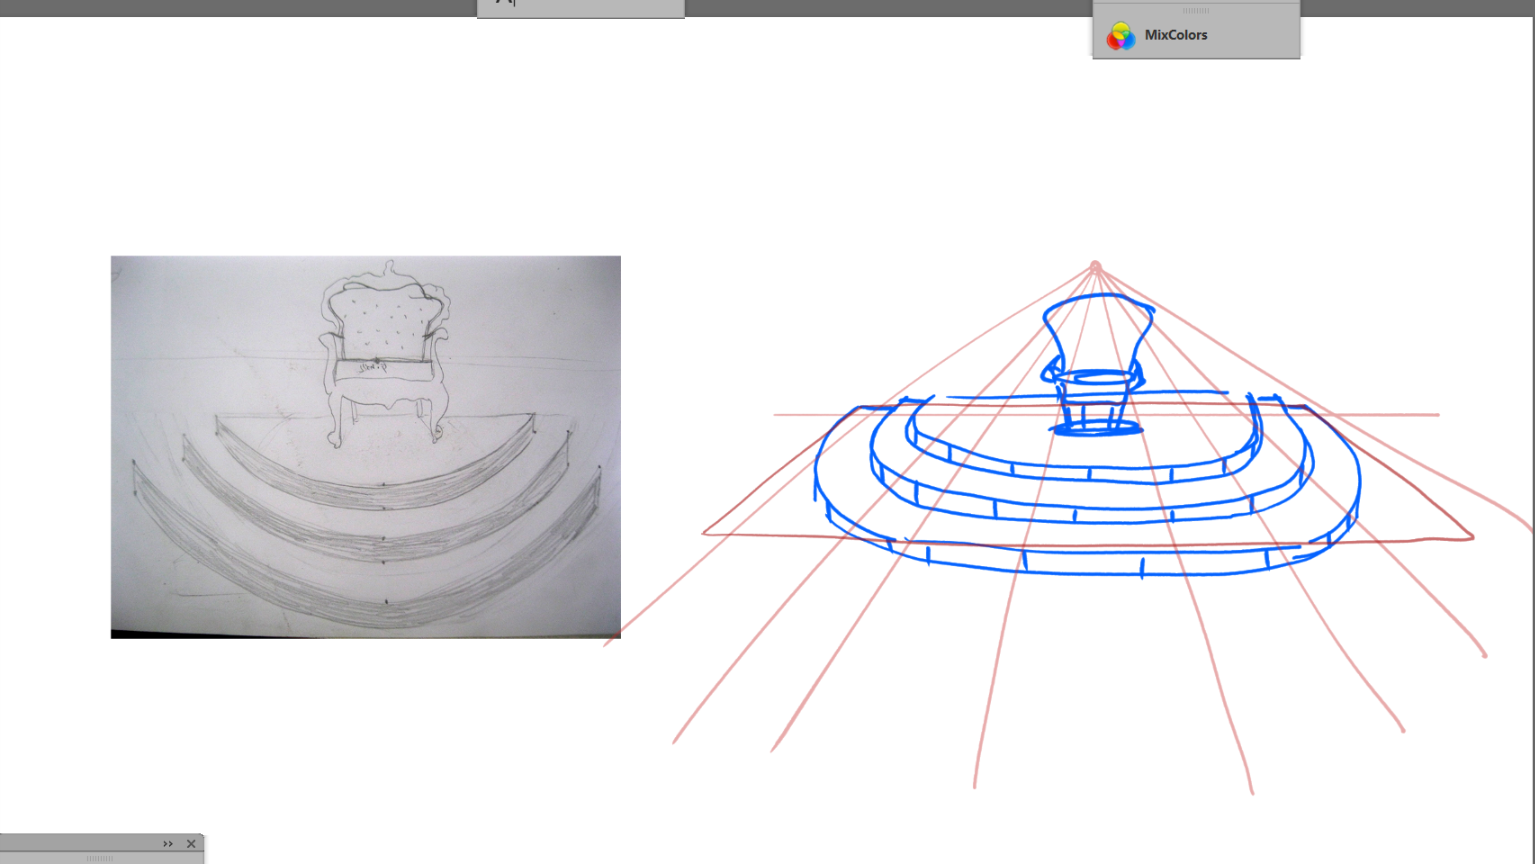The image size is (1535, 864).
Task: Click the blue oval under the chair
Action: 1096,429
